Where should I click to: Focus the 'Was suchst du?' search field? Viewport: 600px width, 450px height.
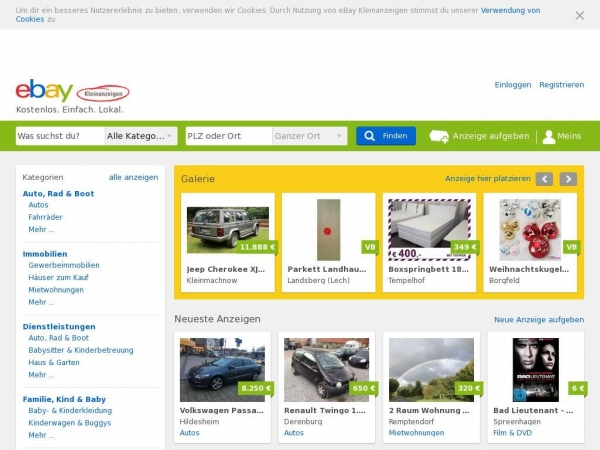pos(60,136)
